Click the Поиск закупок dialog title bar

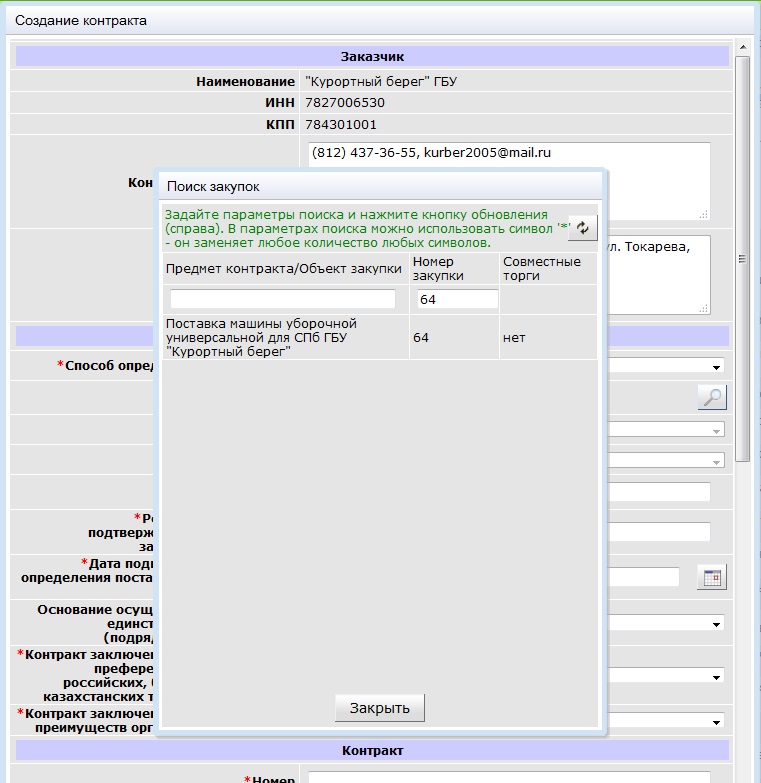point(380,186)
